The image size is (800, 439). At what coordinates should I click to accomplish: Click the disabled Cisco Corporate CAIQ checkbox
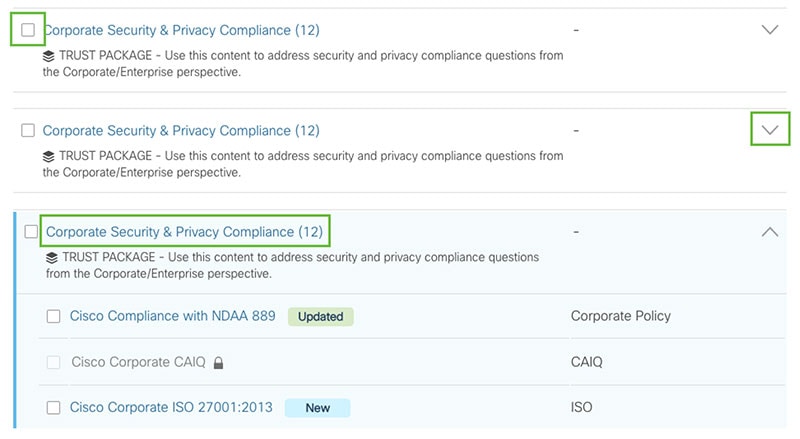(54, 362)
